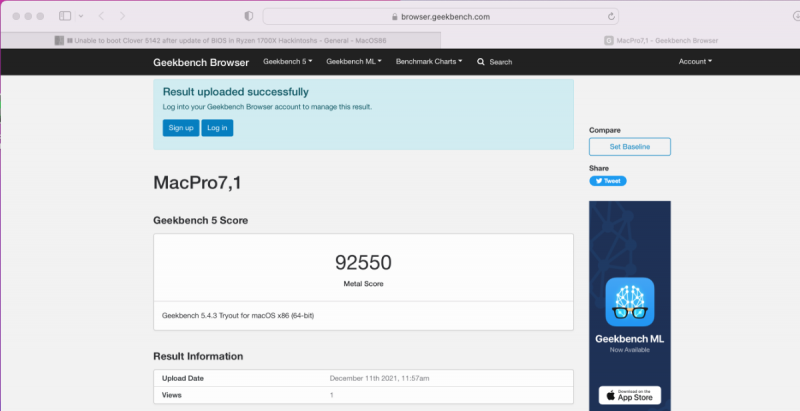Image resolution: width=800 pixels, height=411 pixels.
Task: Click the lock icon in the address bar
Action: coord(394,17)
